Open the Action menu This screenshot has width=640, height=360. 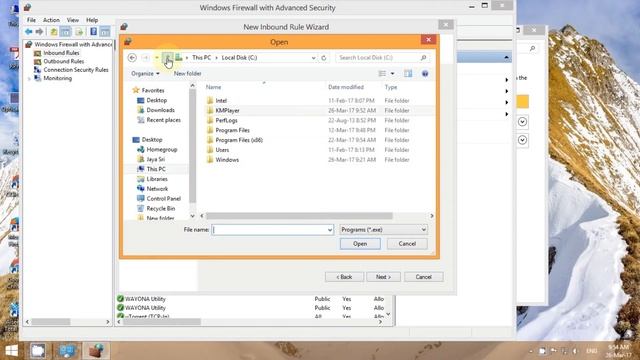[51, 20]
